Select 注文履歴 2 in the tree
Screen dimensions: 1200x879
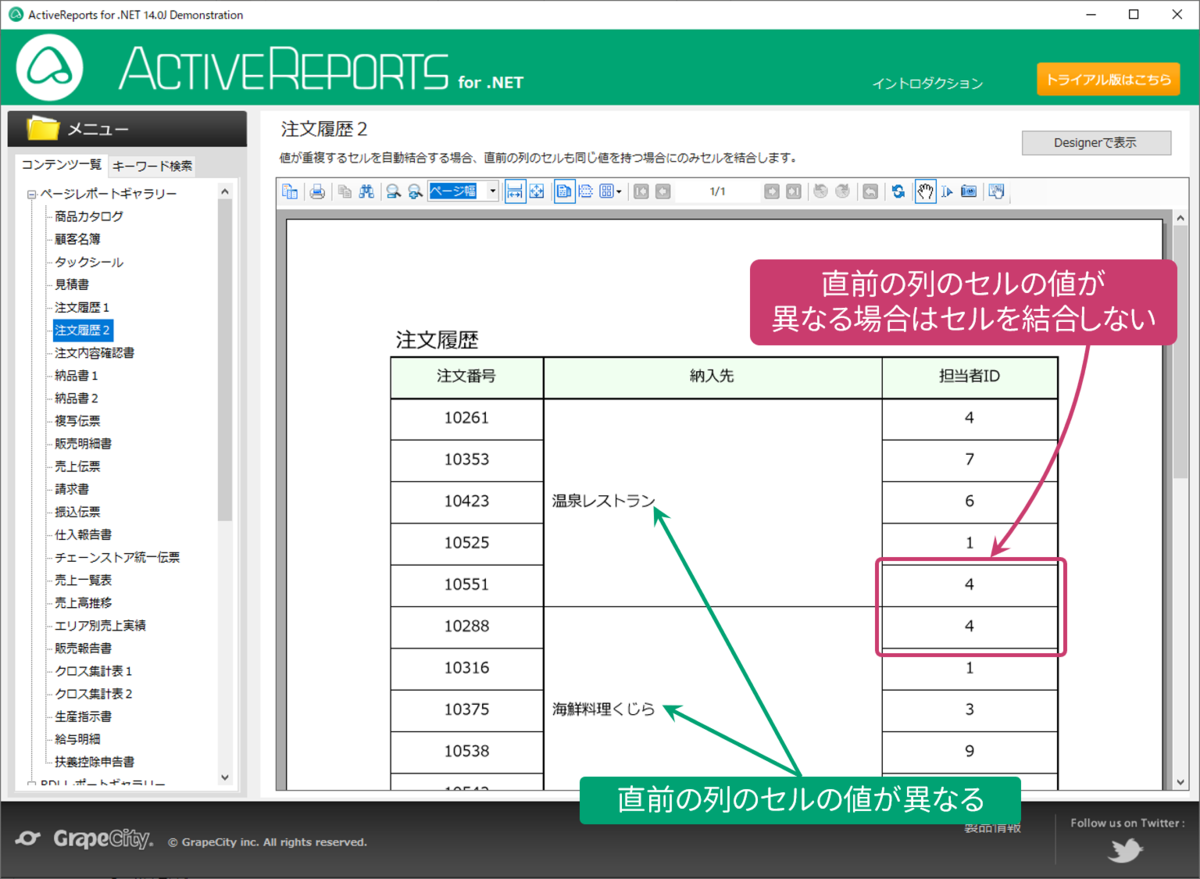[x=83, y=329]
